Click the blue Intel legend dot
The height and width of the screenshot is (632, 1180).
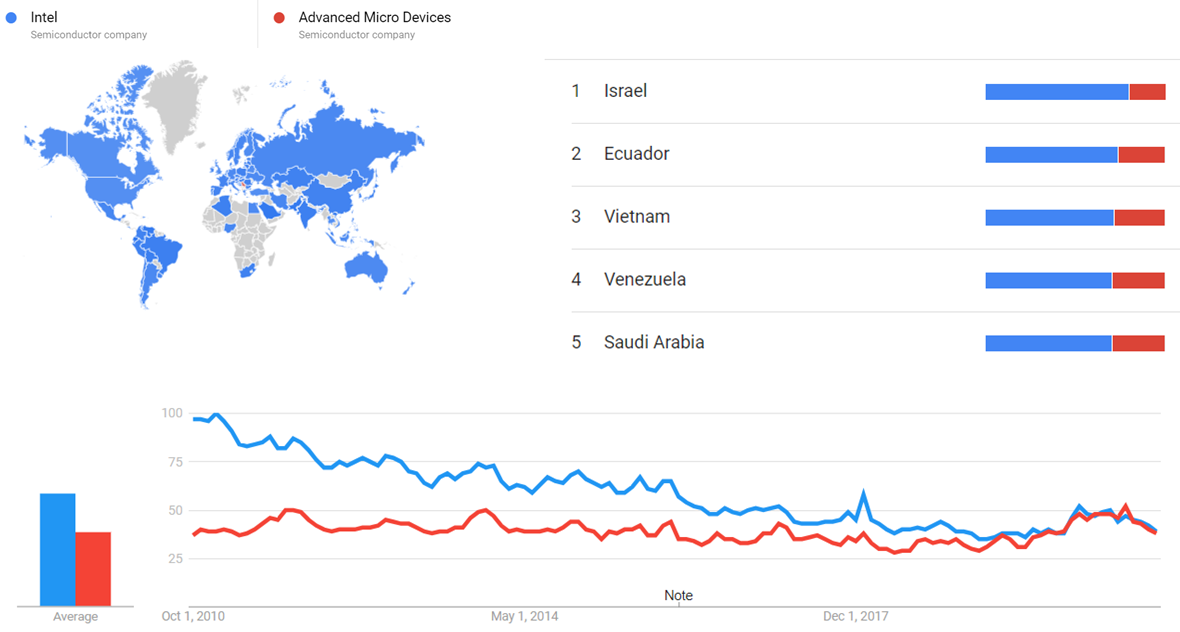click(x=11, y=18)
